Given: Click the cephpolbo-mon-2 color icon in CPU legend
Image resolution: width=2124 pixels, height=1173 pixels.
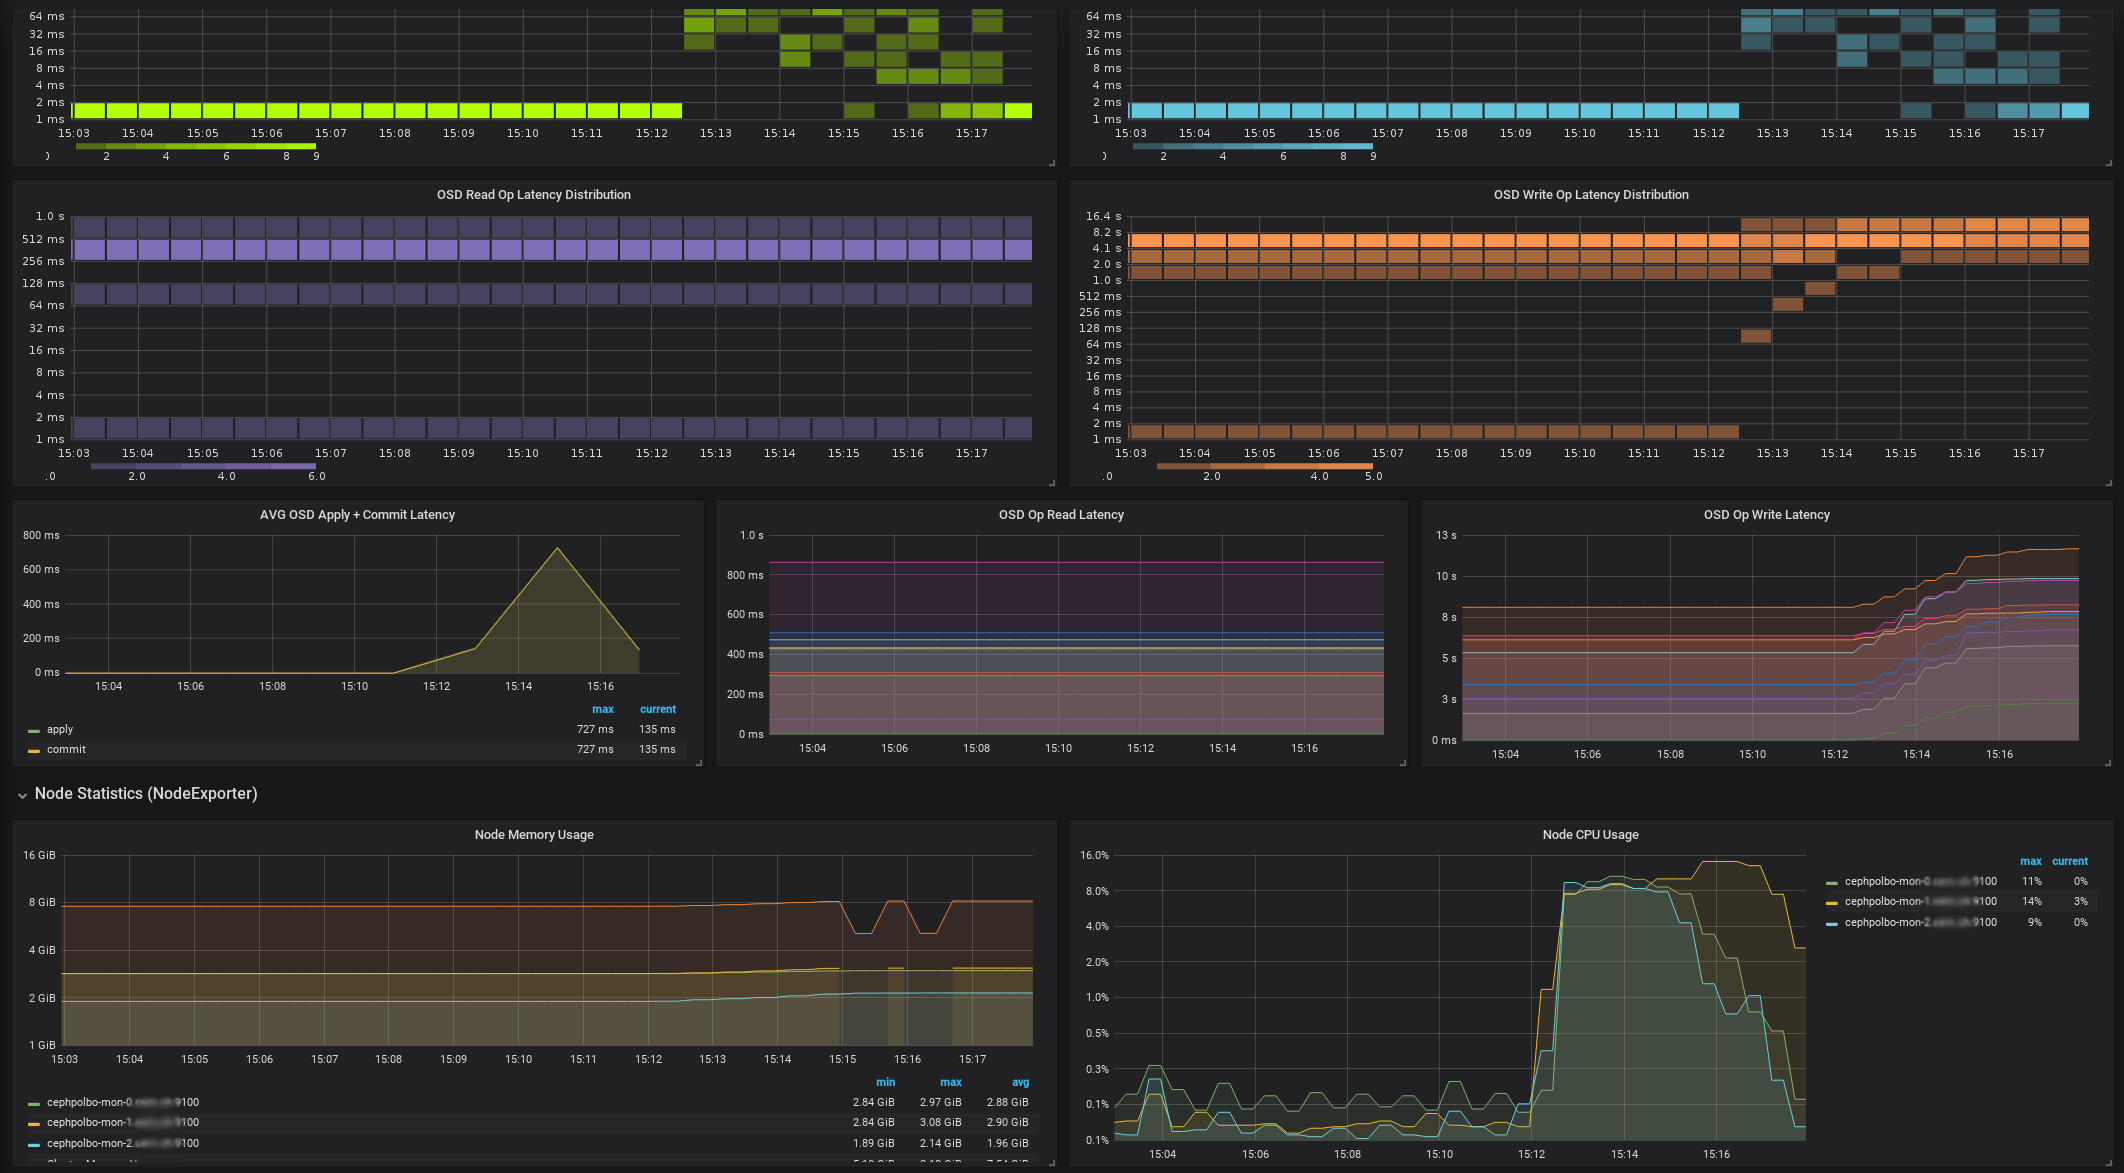Looking at the screenshot, I should [1832, 924].
